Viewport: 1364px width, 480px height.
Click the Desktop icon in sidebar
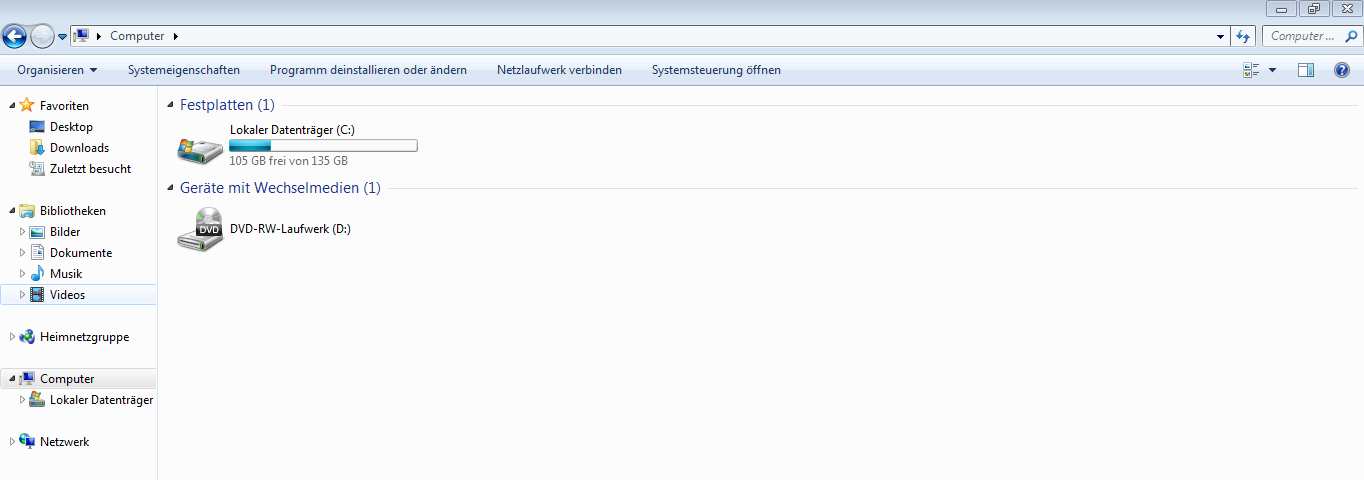click(37, 127)
